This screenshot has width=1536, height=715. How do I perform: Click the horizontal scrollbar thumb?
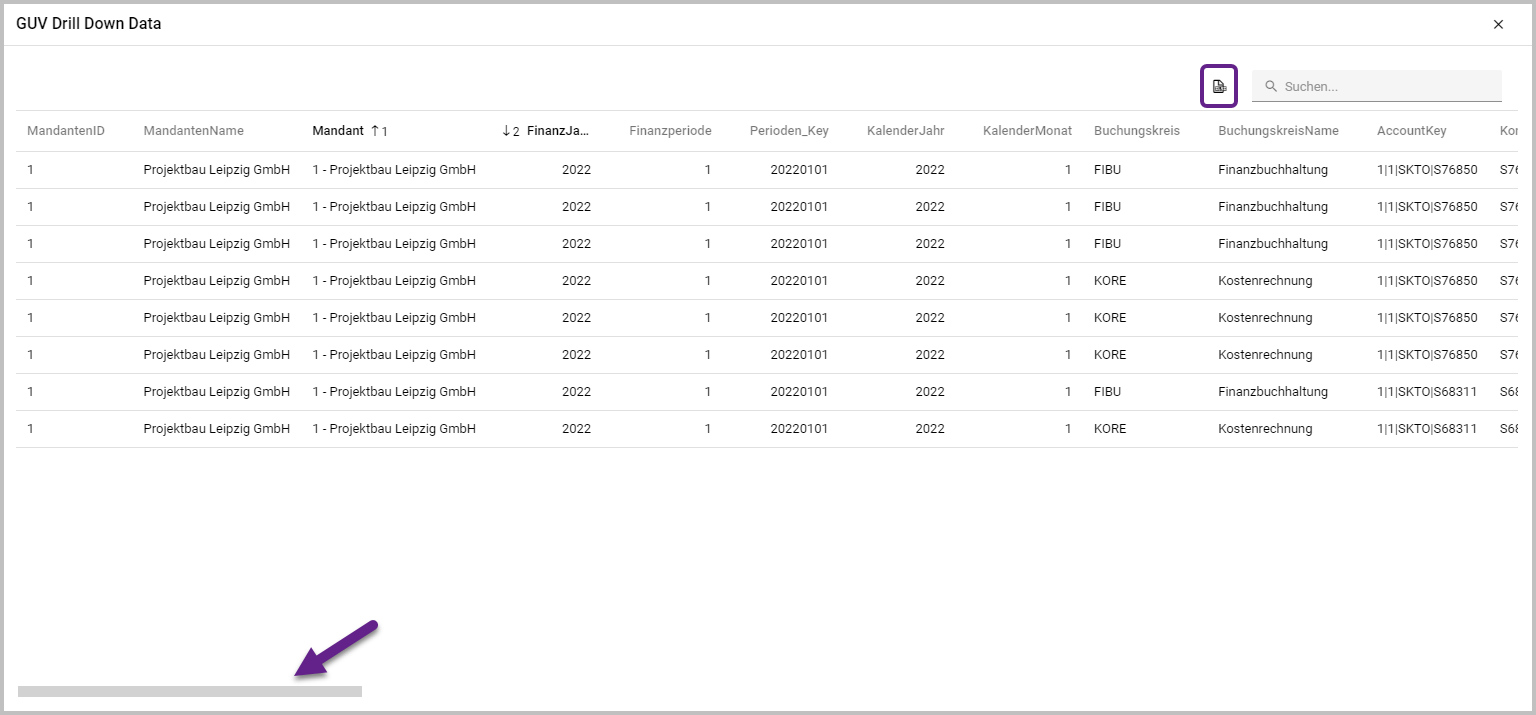pyautogui.click(x=190, y=691)
